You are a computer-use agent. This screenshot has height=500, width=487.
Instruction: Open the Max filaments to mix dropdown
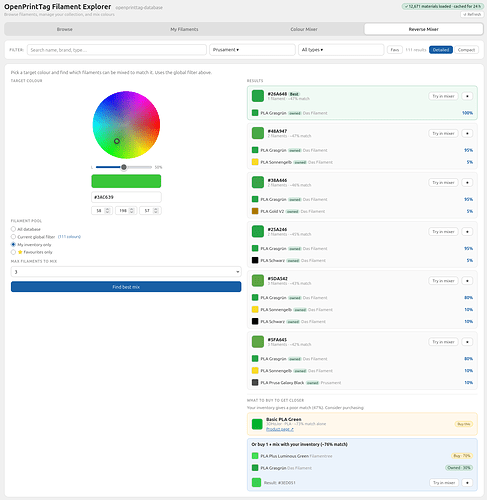126,272
